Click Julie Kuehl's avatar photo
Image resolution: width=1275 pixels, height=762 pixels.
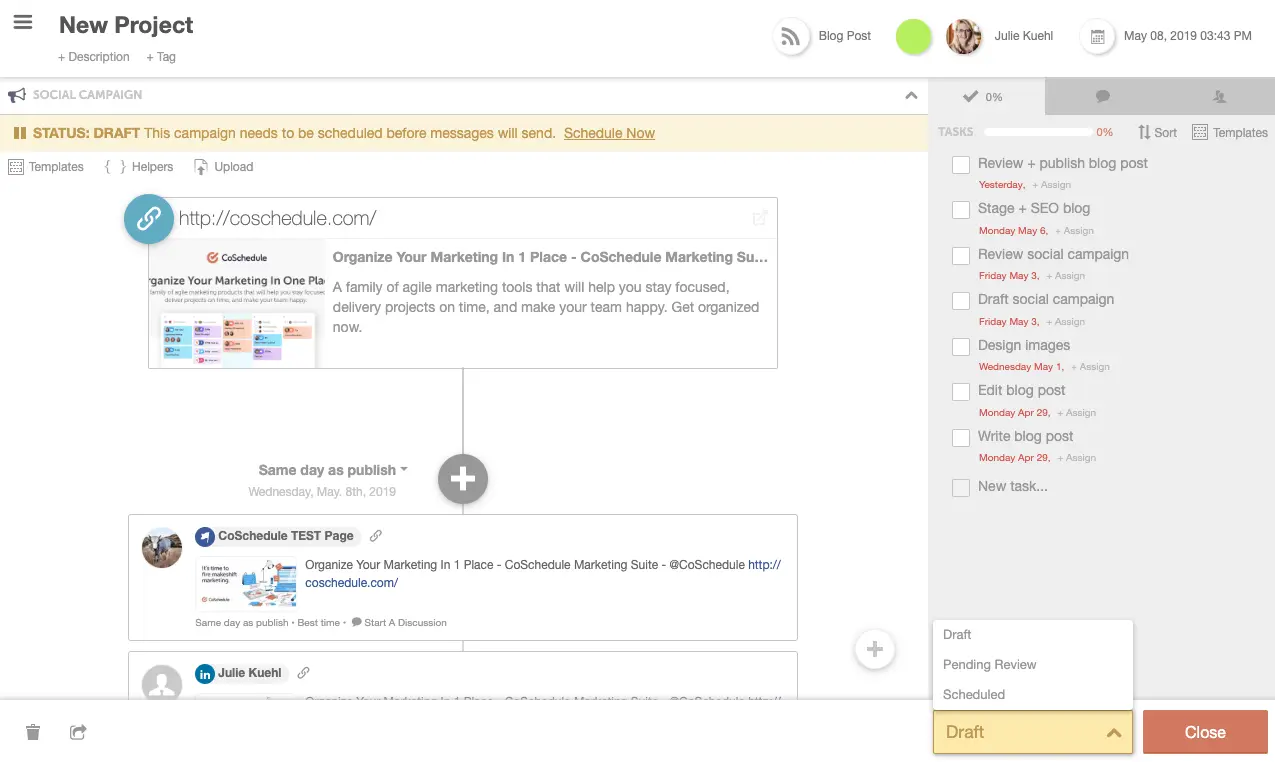(964, 37)
